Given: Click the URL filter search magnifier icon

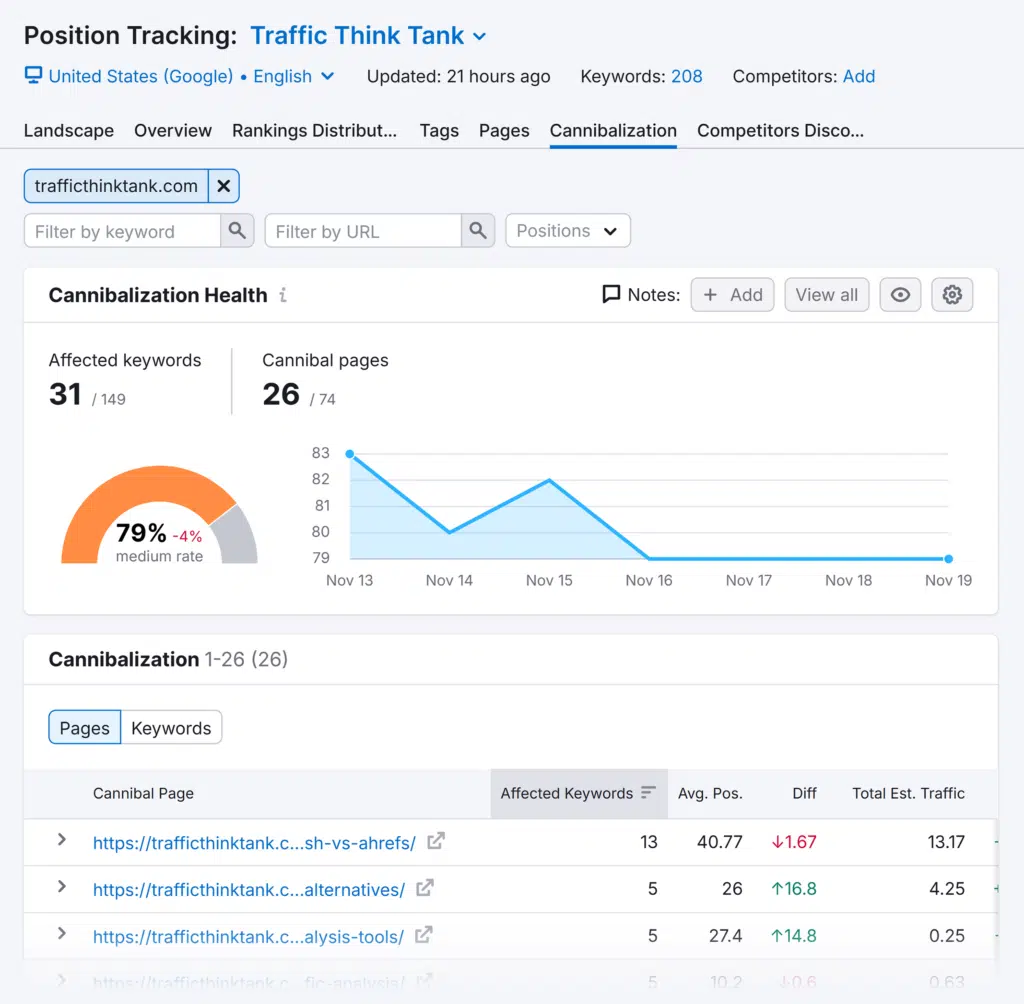Looking at the screenshot, I should 478,231.
